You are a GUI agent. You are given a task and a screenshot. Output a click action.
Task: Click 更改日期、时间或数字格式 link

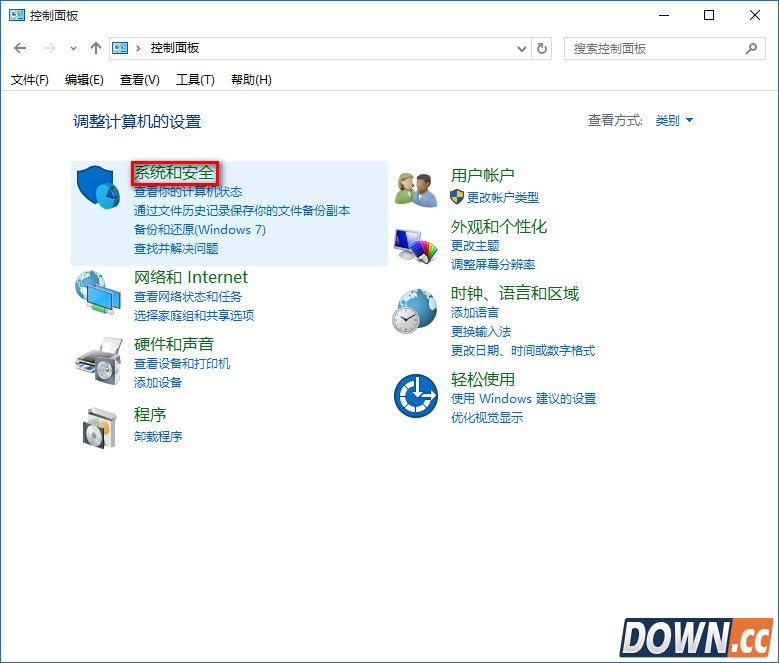(x=523, y=351)
